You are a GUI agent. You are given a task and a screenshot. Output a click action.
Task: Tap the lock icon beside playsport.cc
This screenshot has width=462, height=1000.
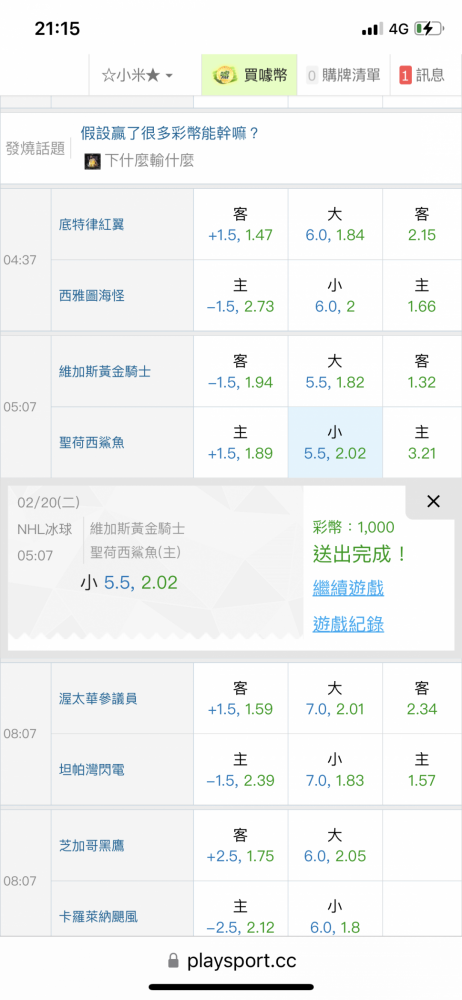tap(173, 960)
